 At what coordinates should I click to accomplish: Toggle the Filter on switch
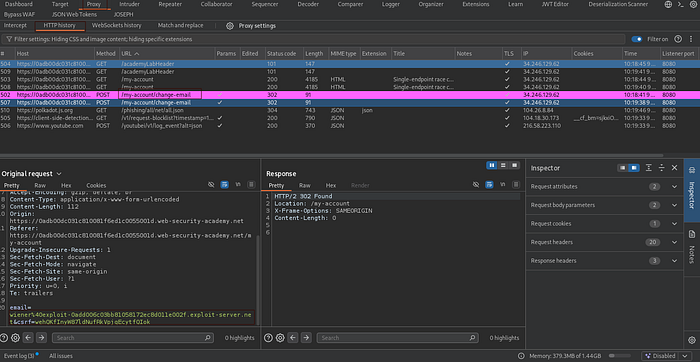637,39
